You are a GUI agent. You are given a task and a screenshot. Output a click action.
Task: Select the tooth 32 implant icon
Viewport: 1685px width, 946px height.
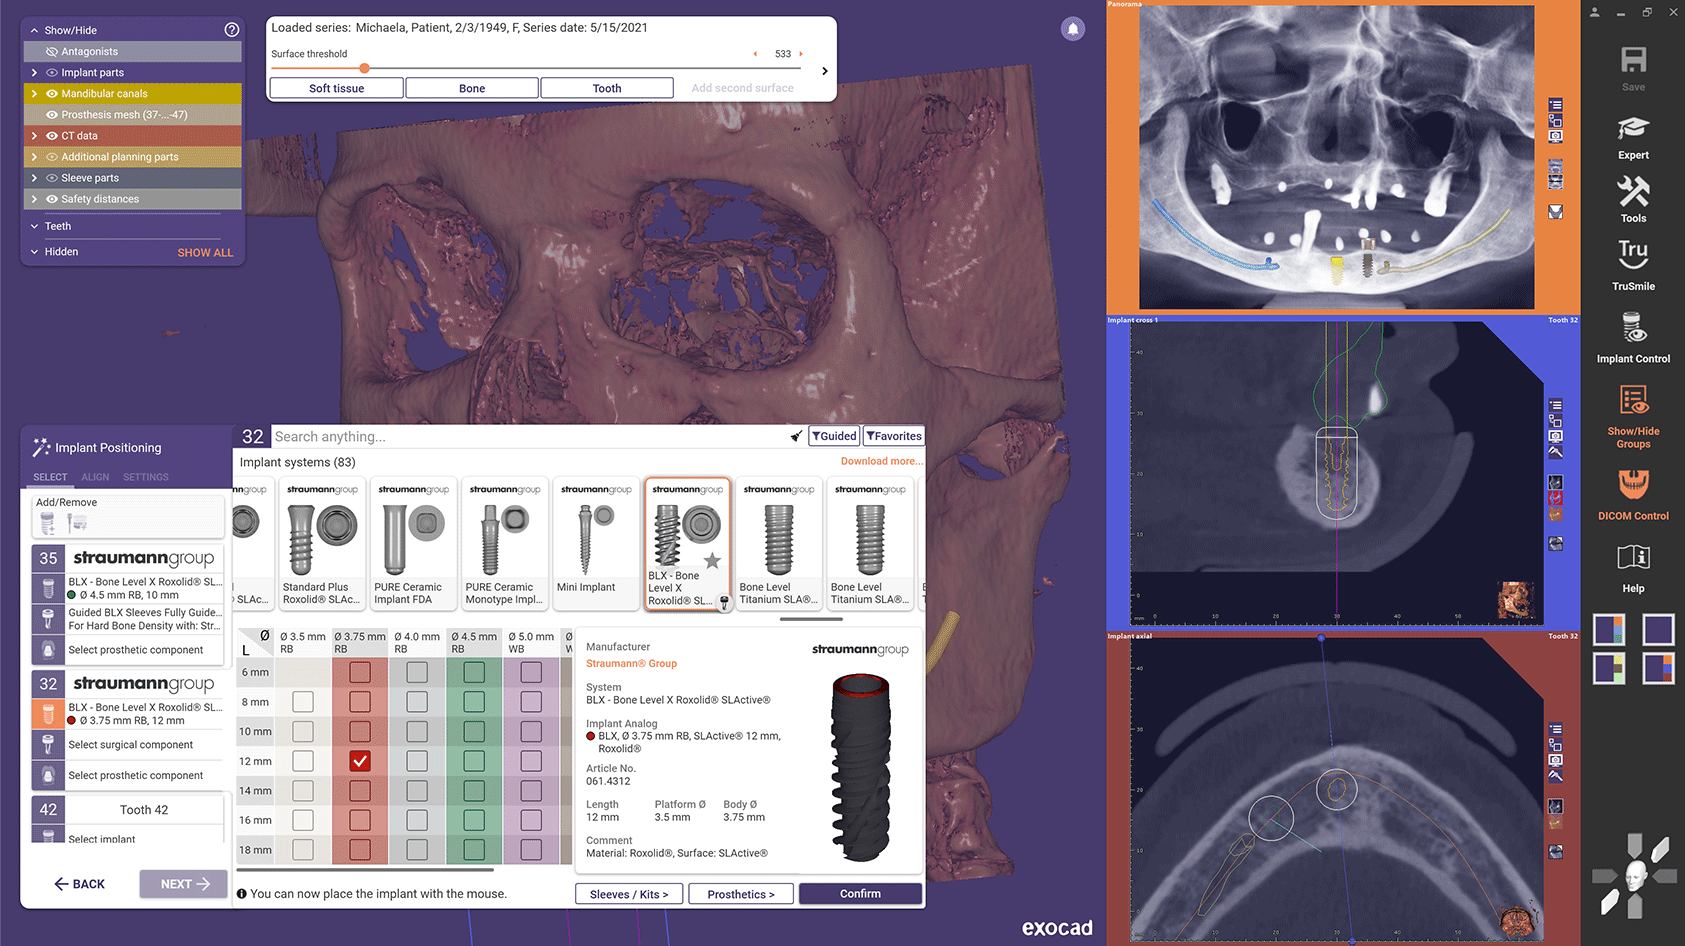coord(48,713)
